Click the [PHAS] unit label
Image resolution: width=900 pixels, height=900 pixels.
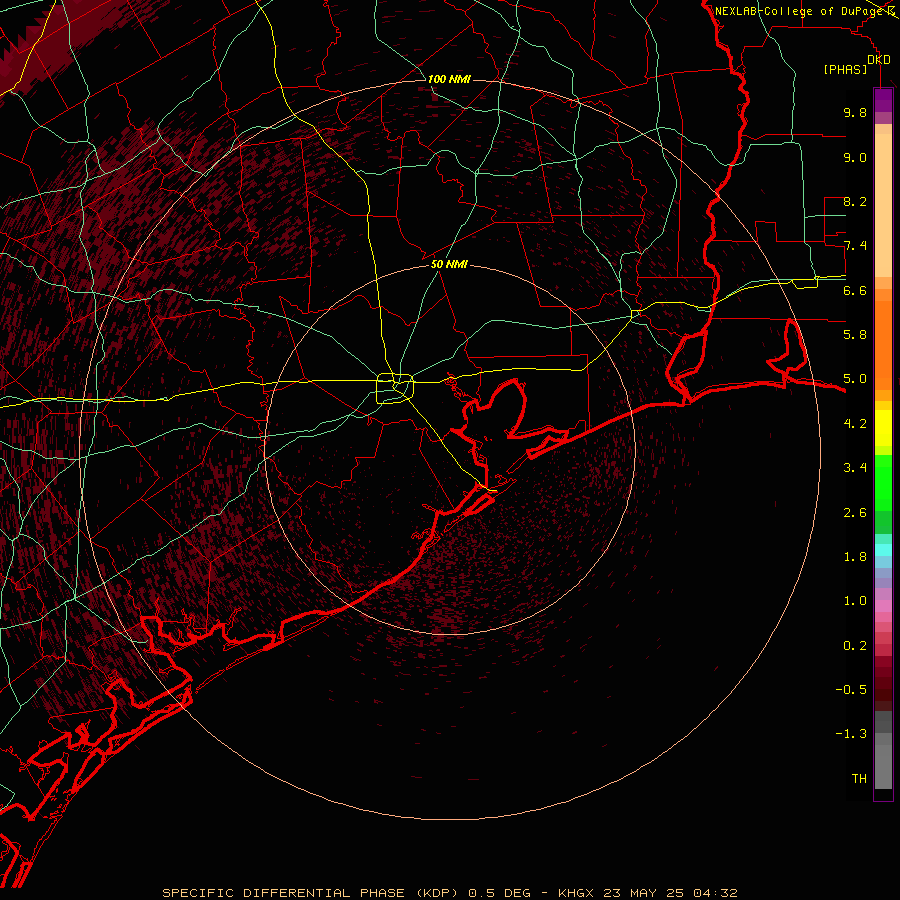tap(845, 70)
